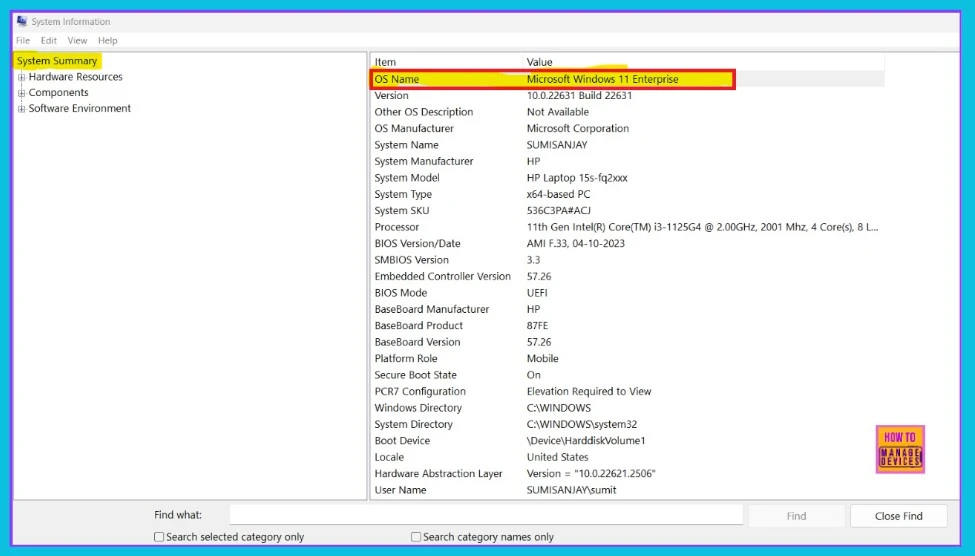Image resolution: width=975 pixels, height=556 pixels.
Task: Select System Summary in the tree
Action: point(57,61)
